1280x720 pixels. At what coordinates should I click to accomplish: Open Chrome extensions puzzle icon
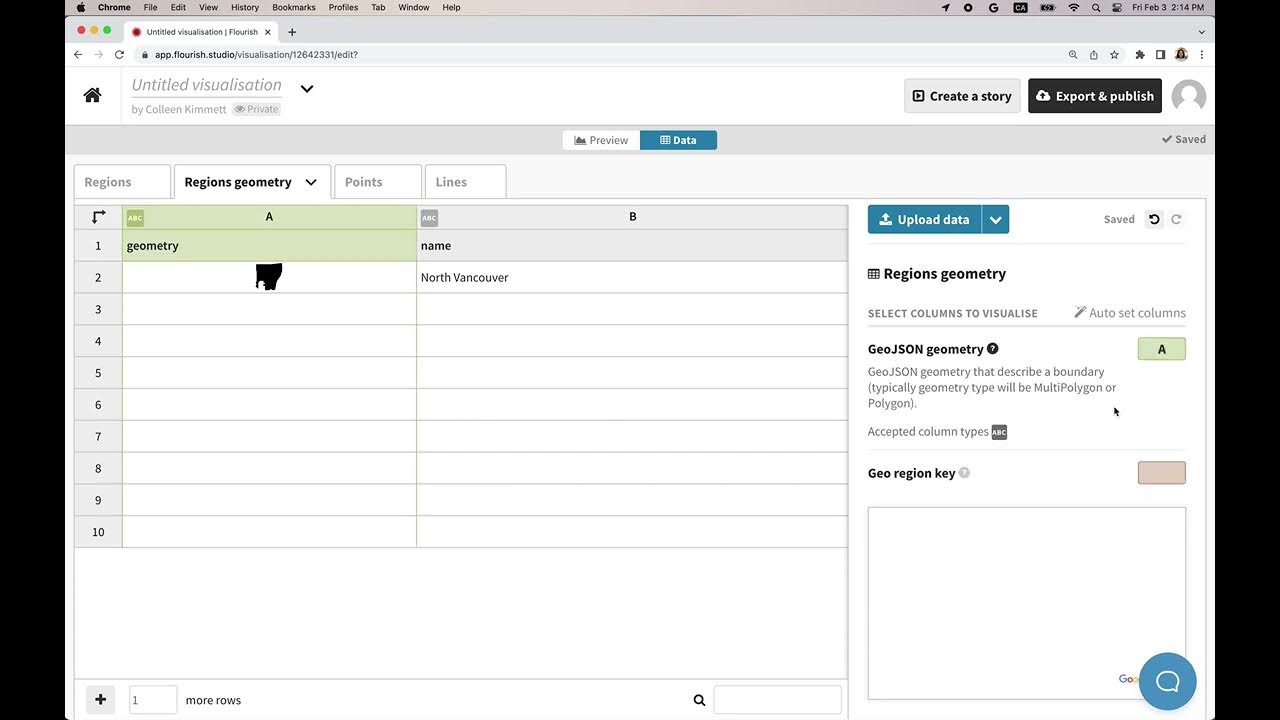(1139, 55)
